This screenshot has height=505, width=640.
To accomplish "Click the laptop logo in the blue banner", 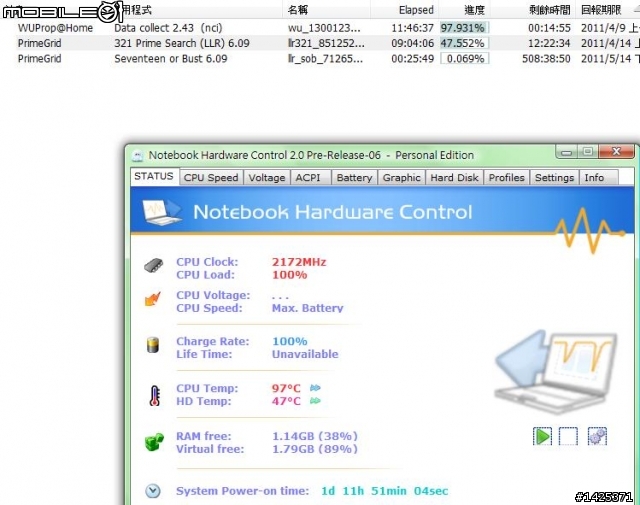I will [162, 212].
